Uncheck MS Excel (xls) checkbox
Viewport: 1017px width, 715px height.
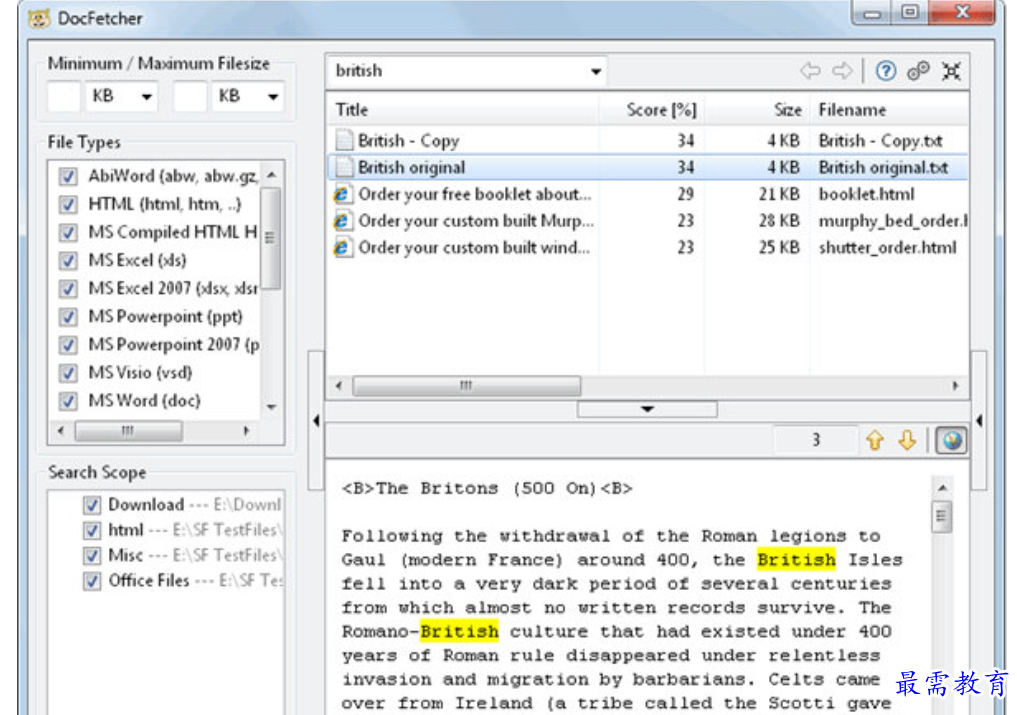tap(68, 261)
